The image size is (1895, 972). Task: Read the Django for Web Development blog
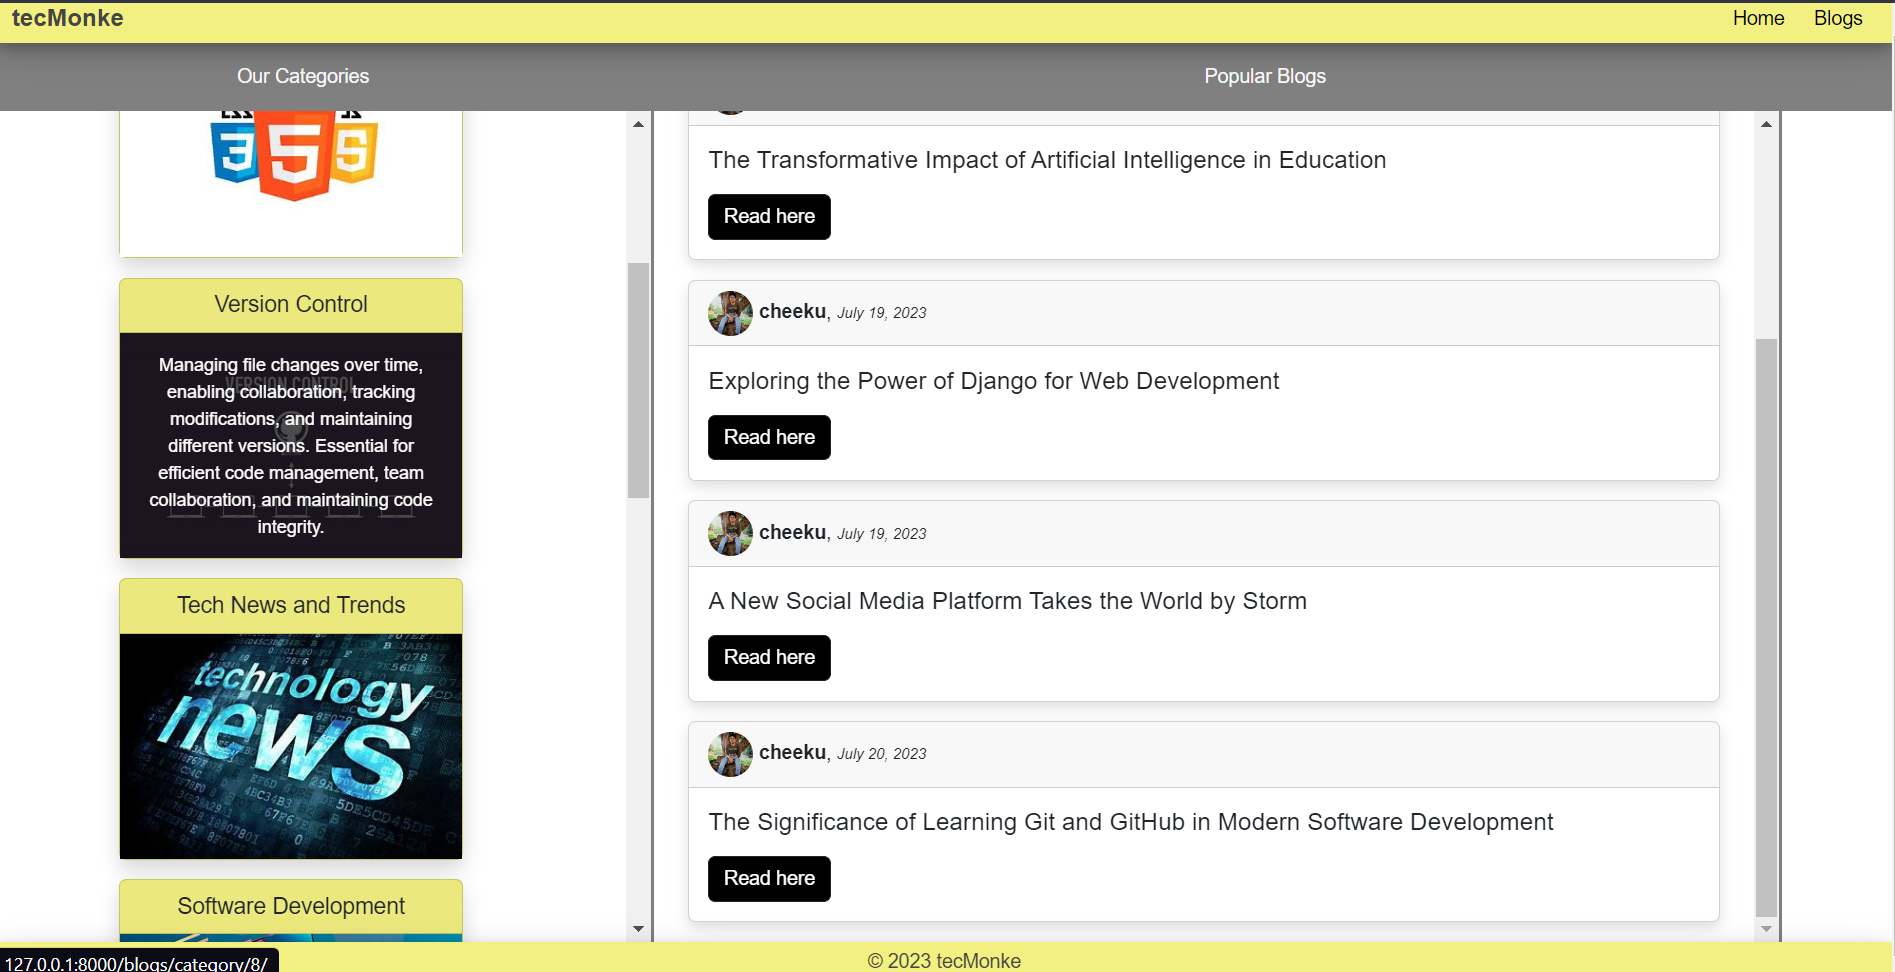769,438
